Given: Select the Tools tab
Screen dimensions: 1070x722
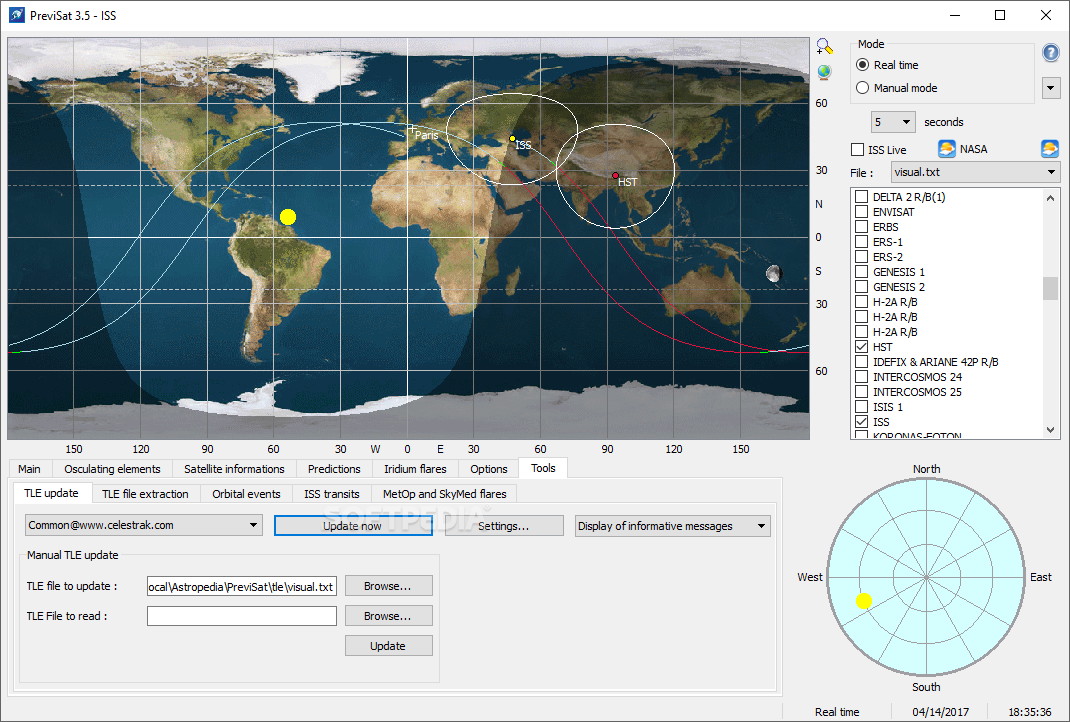Looking at the screenshot, I should tap(543, 467).
